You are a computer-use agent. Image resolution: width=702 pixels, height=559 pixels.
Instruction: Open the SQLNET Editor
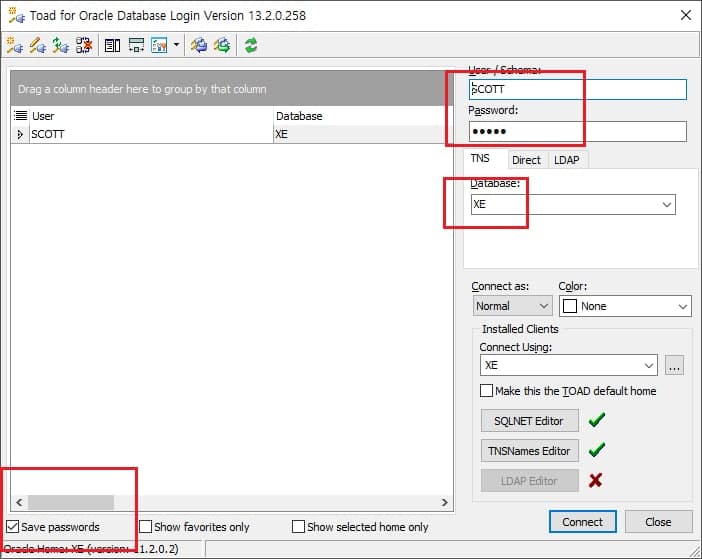click(529, 421)
